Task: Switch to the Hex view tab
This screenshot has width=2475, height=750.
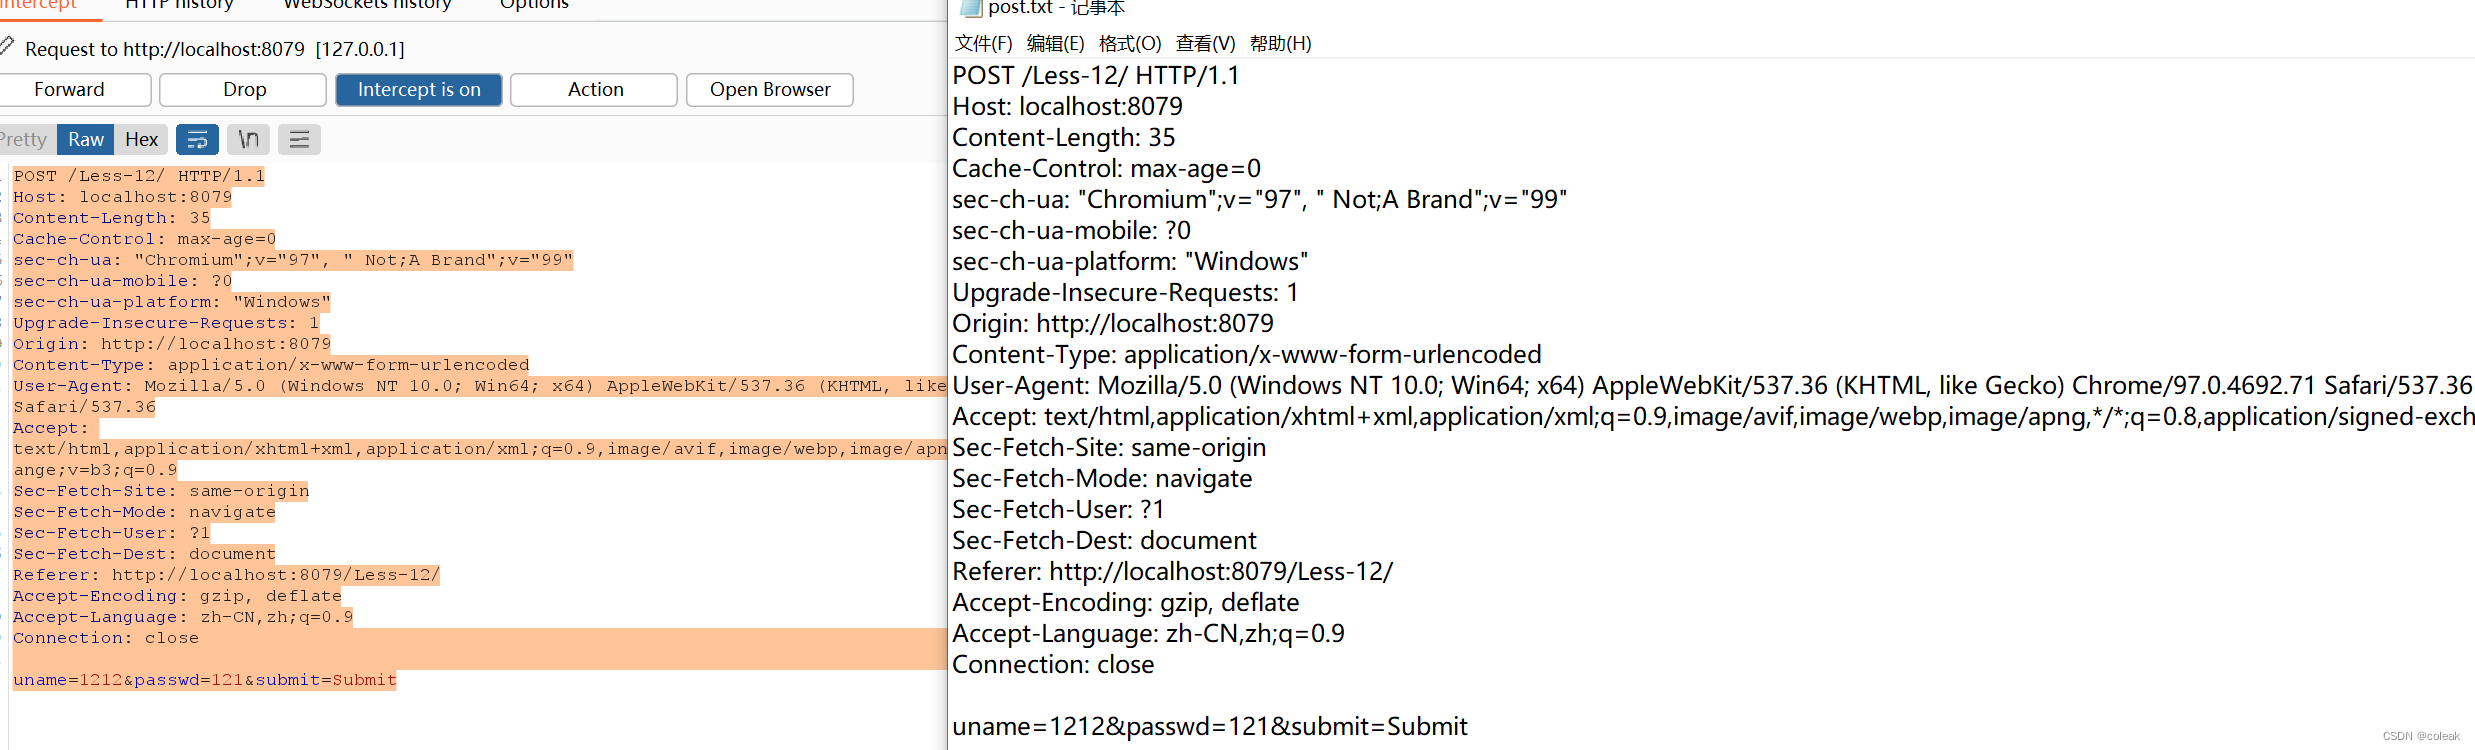Action: tap(141, 139)
